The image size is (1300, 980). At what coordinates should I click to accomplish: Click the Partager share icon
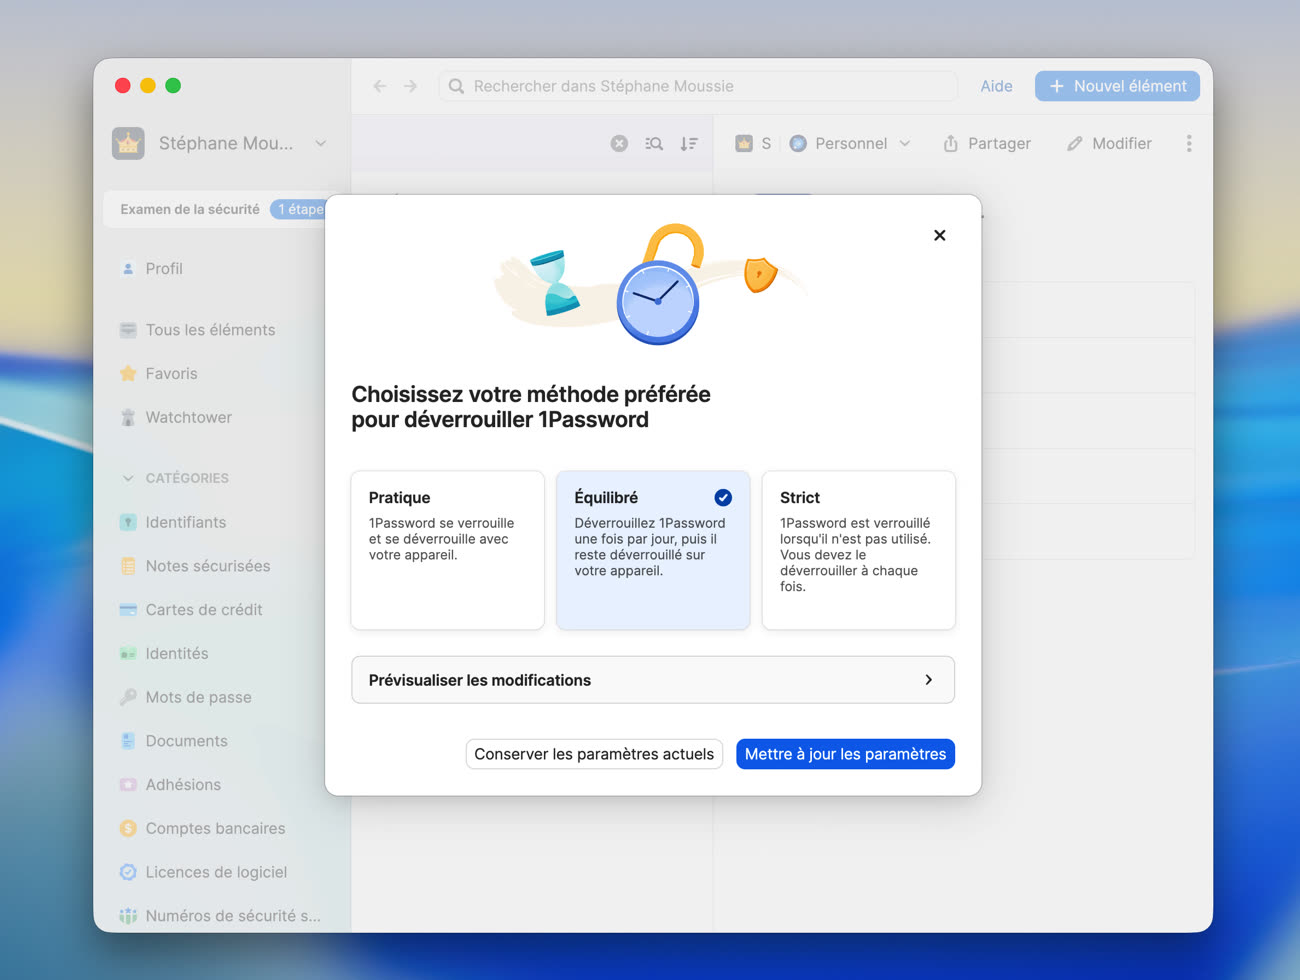coord(951,143)
